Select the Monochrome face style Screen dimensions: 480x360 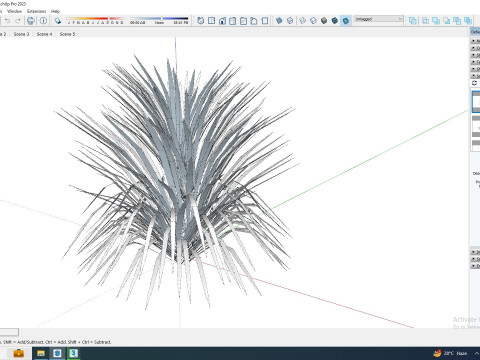(346, 21)
